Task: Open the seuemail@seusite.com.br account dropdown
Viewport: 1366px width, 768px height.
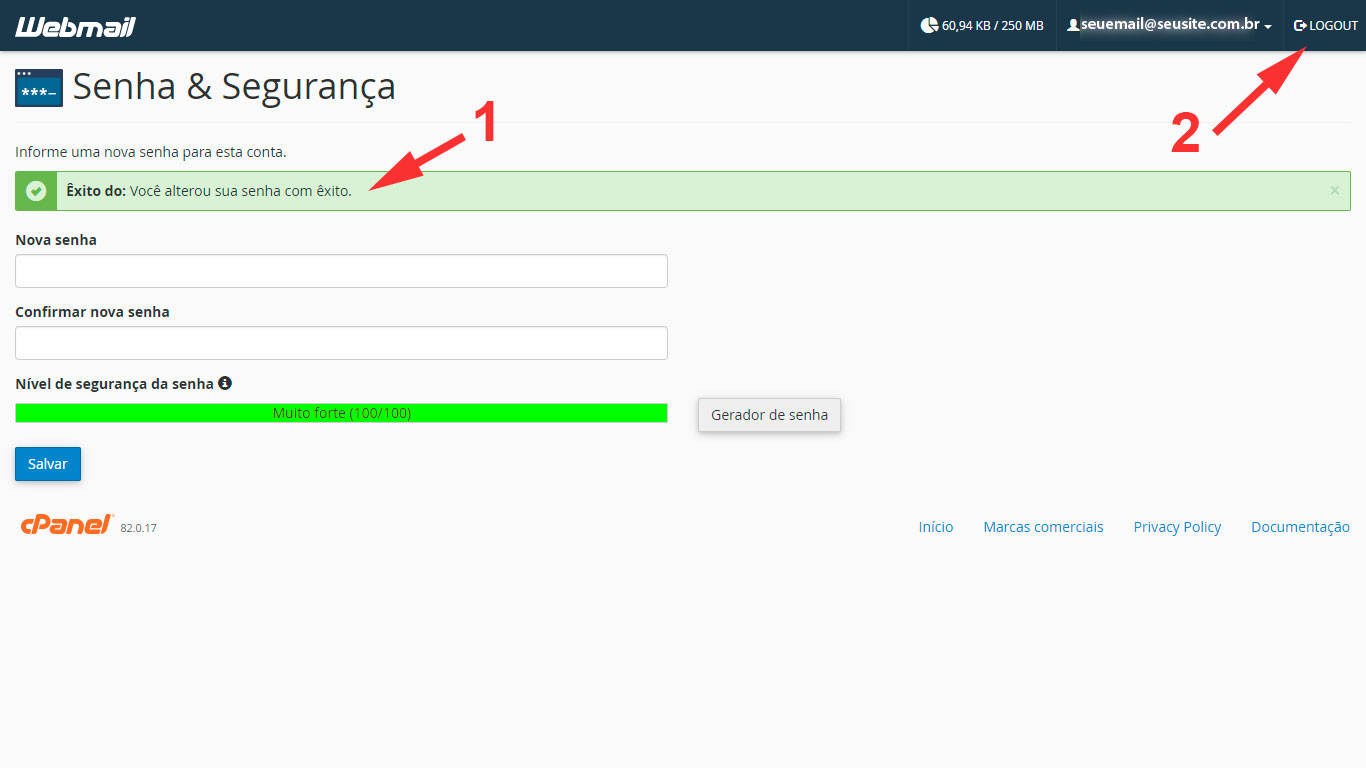Action: [x=1169, y=25]
